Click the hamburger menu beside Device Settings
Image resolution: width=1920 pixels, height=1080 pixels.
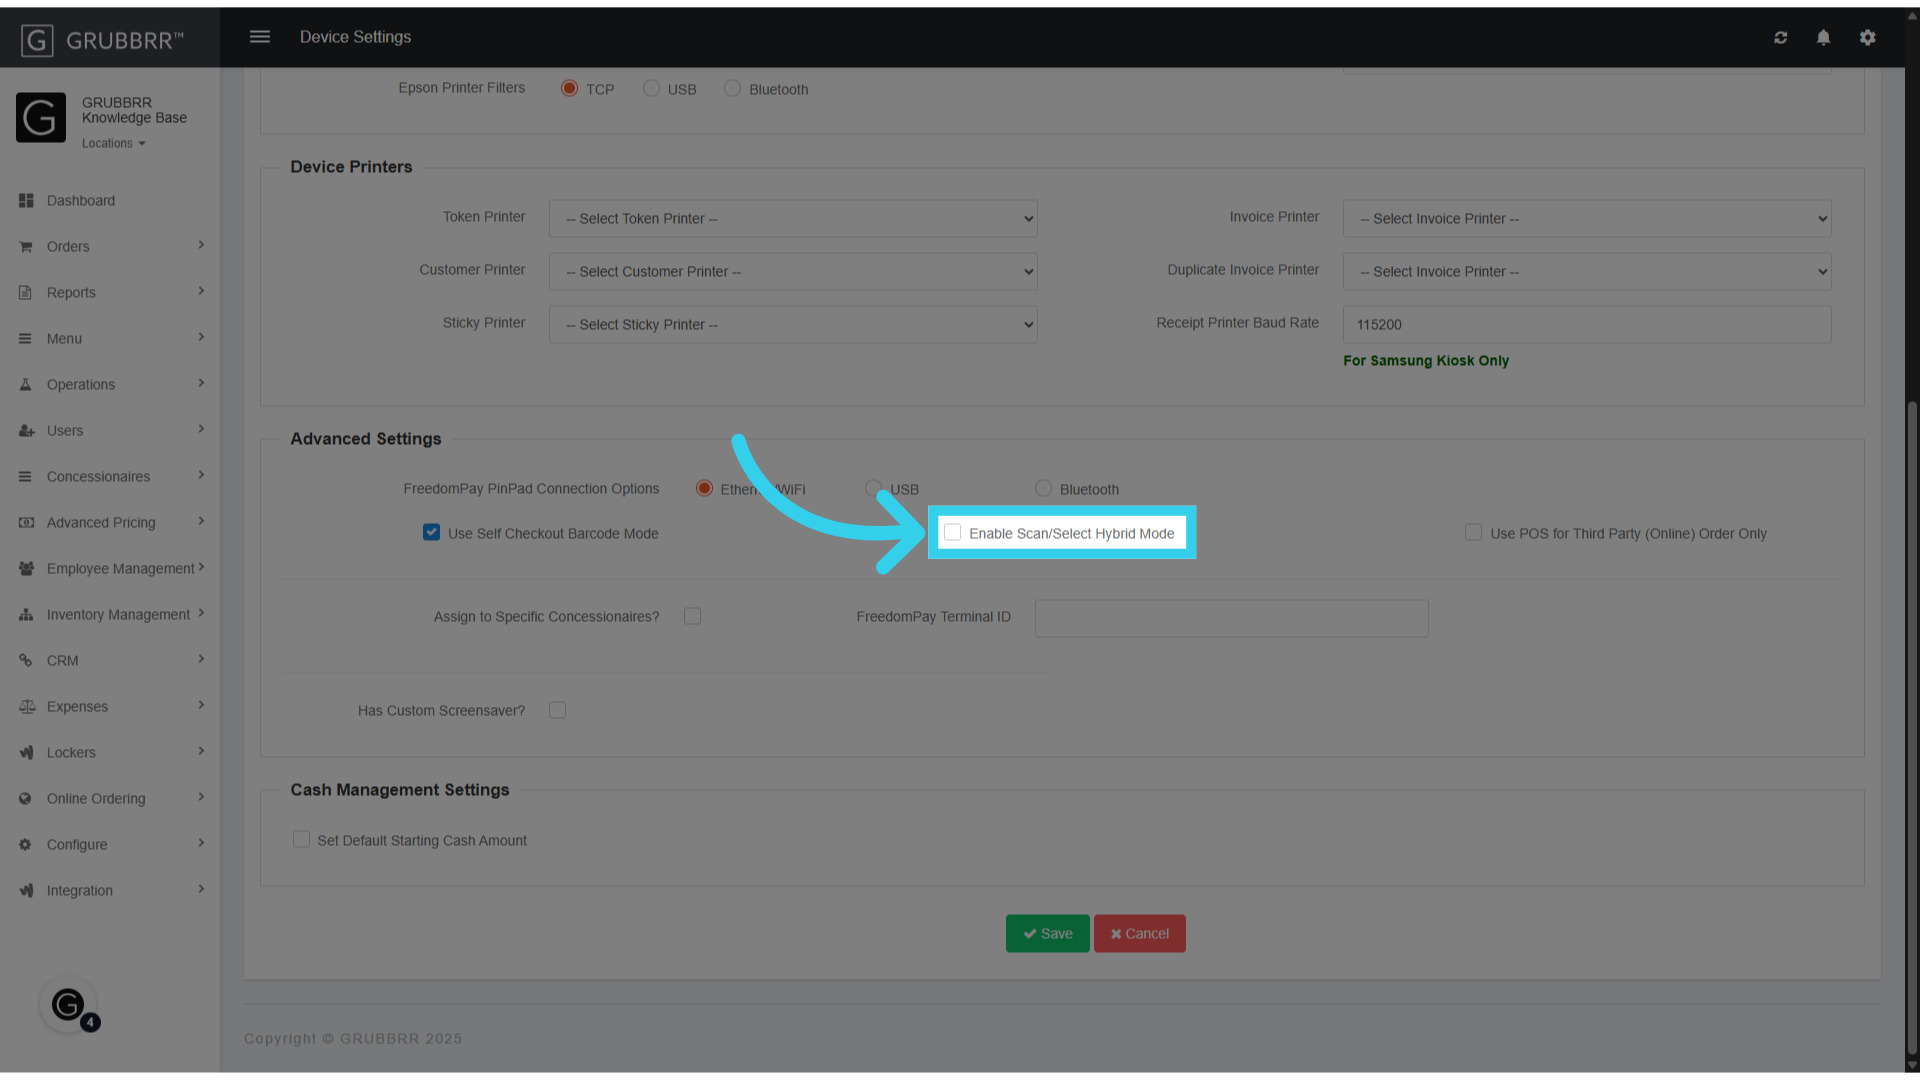(260, 36)
